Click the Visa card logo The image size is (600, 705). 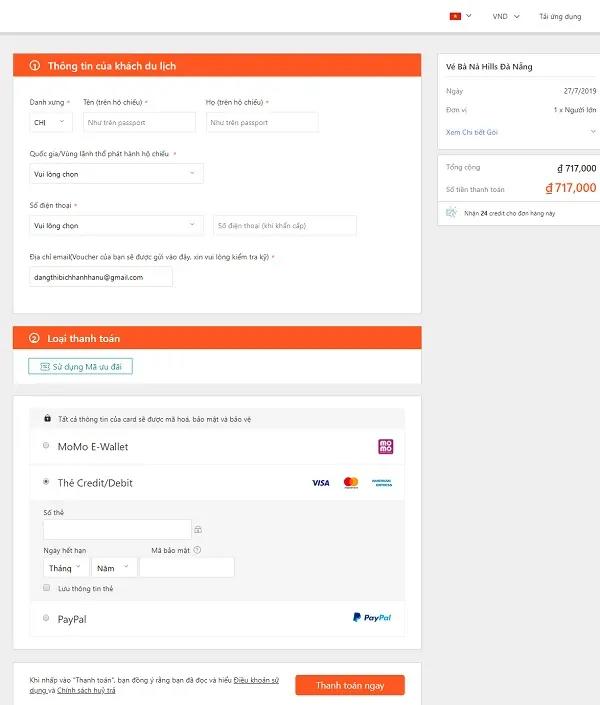[321, 483]
